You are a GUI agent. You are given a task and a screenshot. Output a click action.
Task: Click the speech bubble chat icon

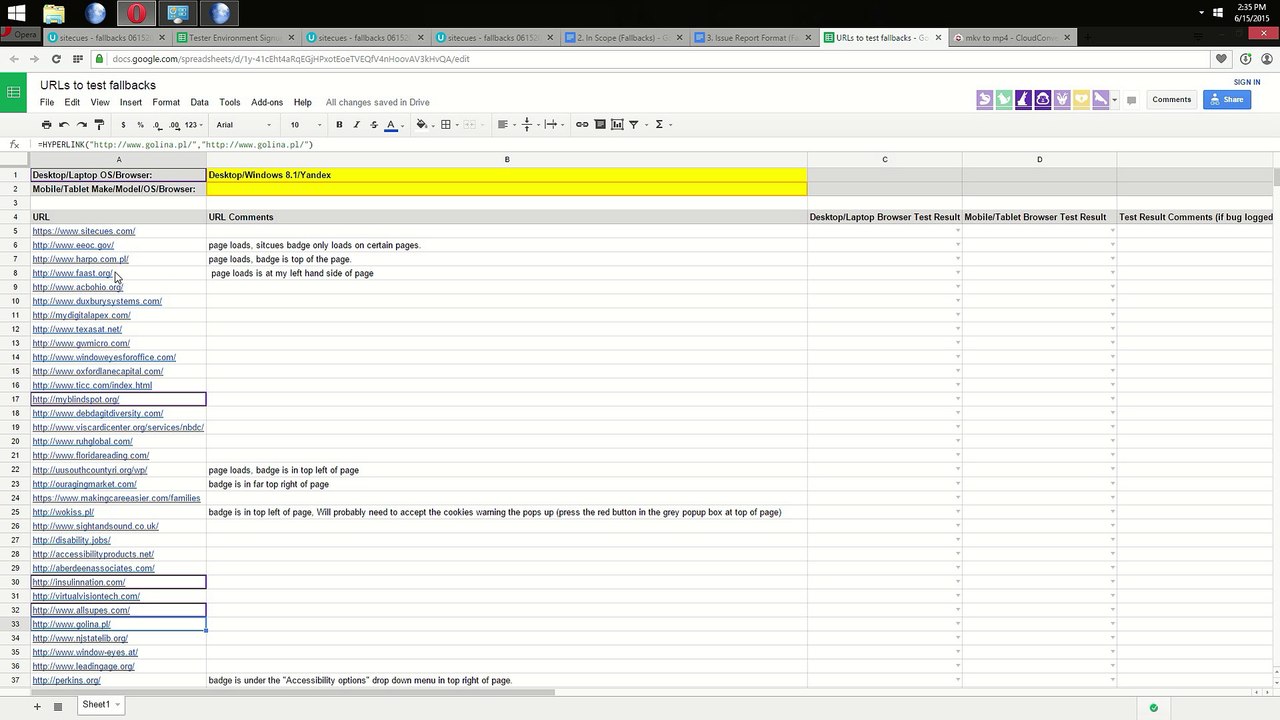(1131, 100)
